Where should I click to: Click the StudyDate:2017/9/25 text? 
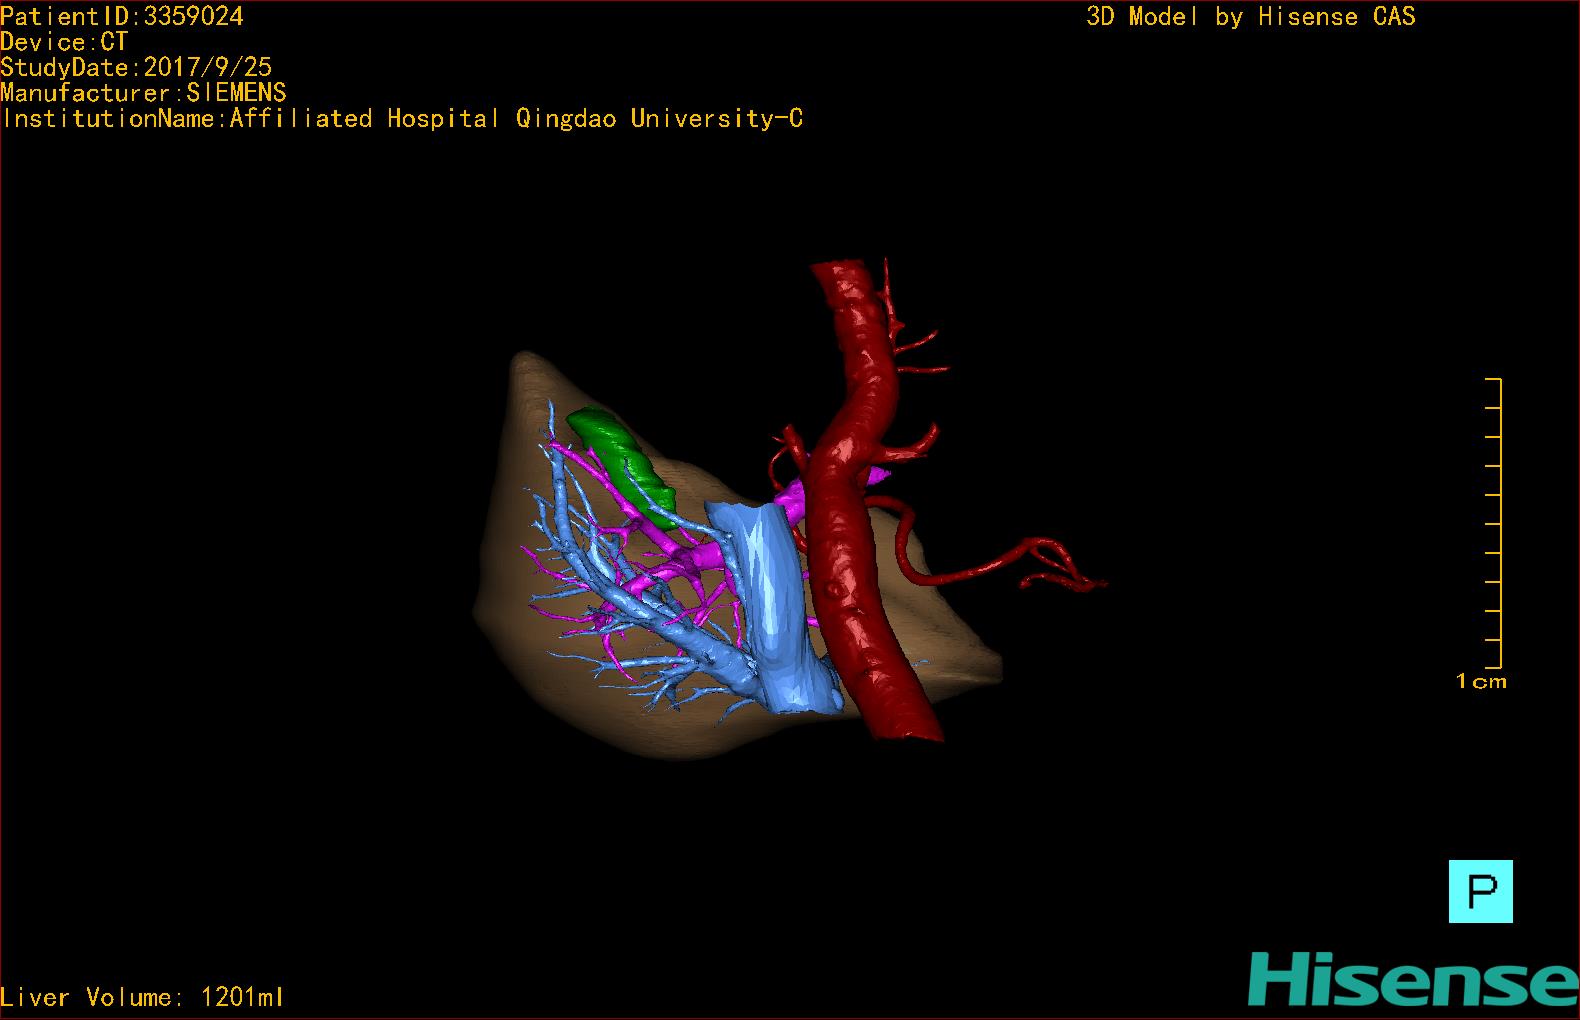(136, 67)
